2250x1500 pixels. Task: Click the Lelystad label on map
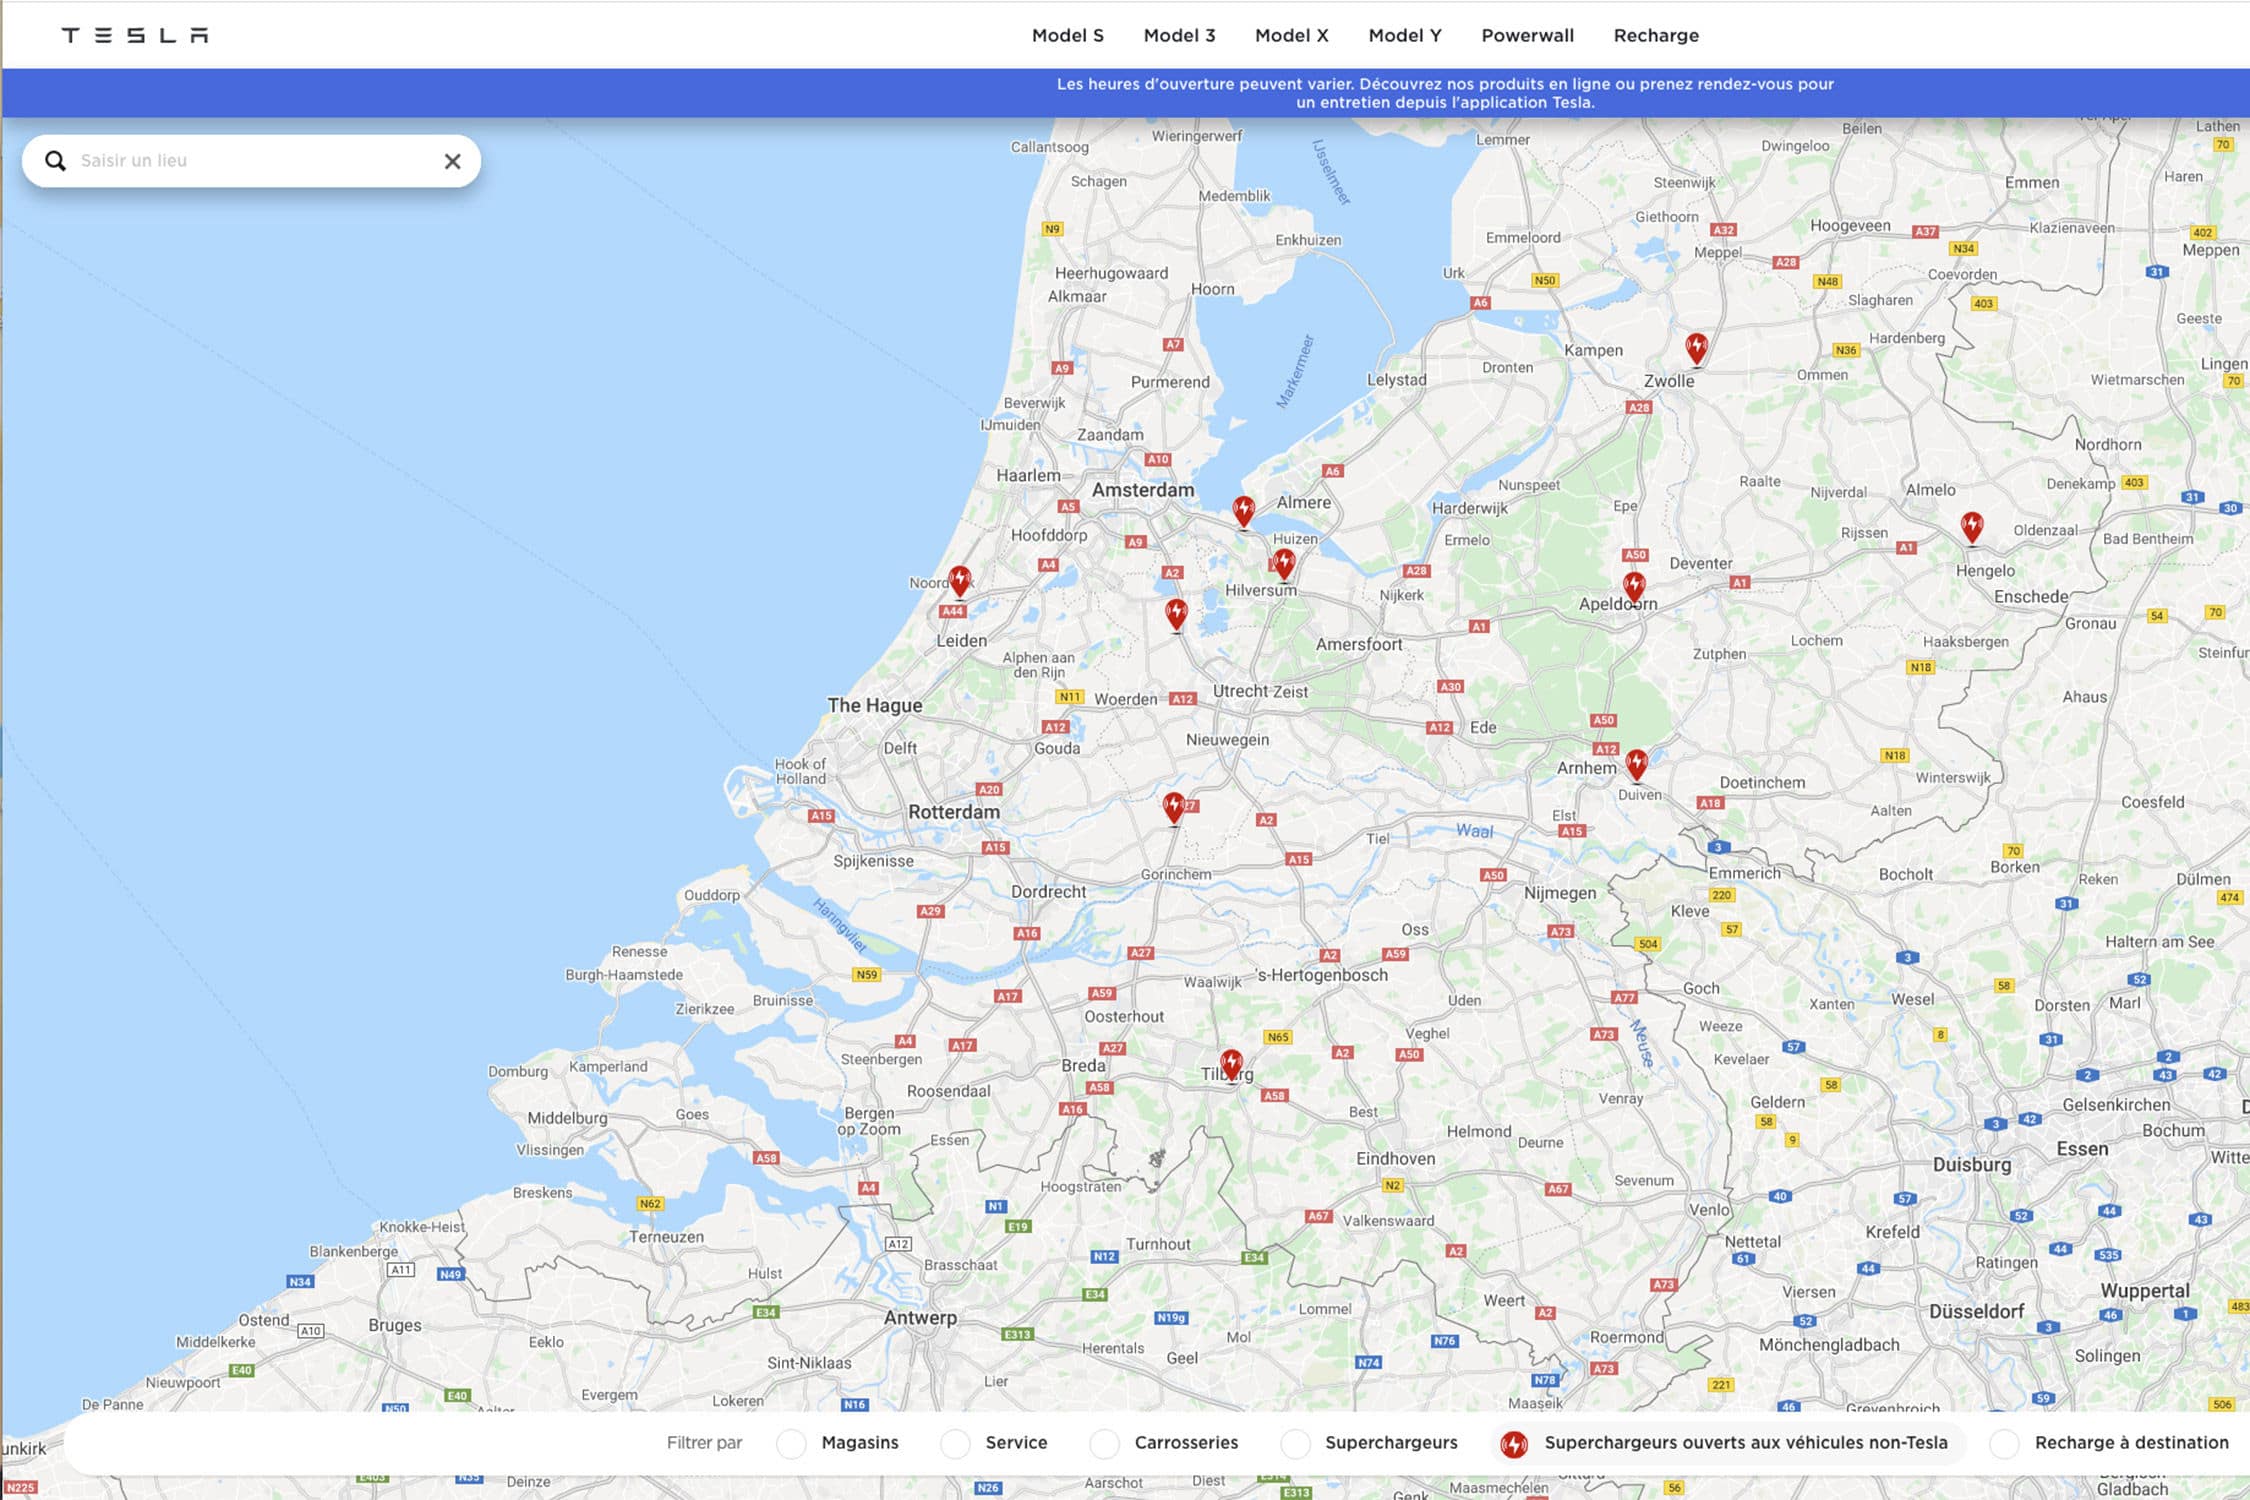pyautogui.click(x=1397, y=380)
